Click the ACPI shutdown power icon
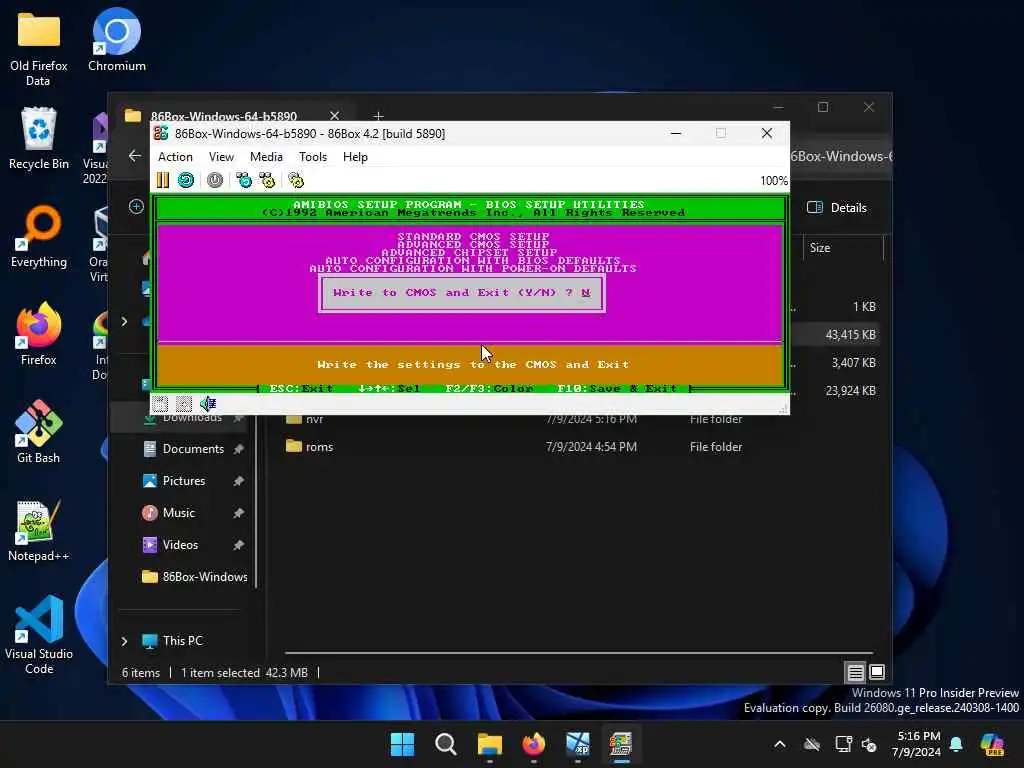Screen dimensions: 1024x768 coord(215,180)
